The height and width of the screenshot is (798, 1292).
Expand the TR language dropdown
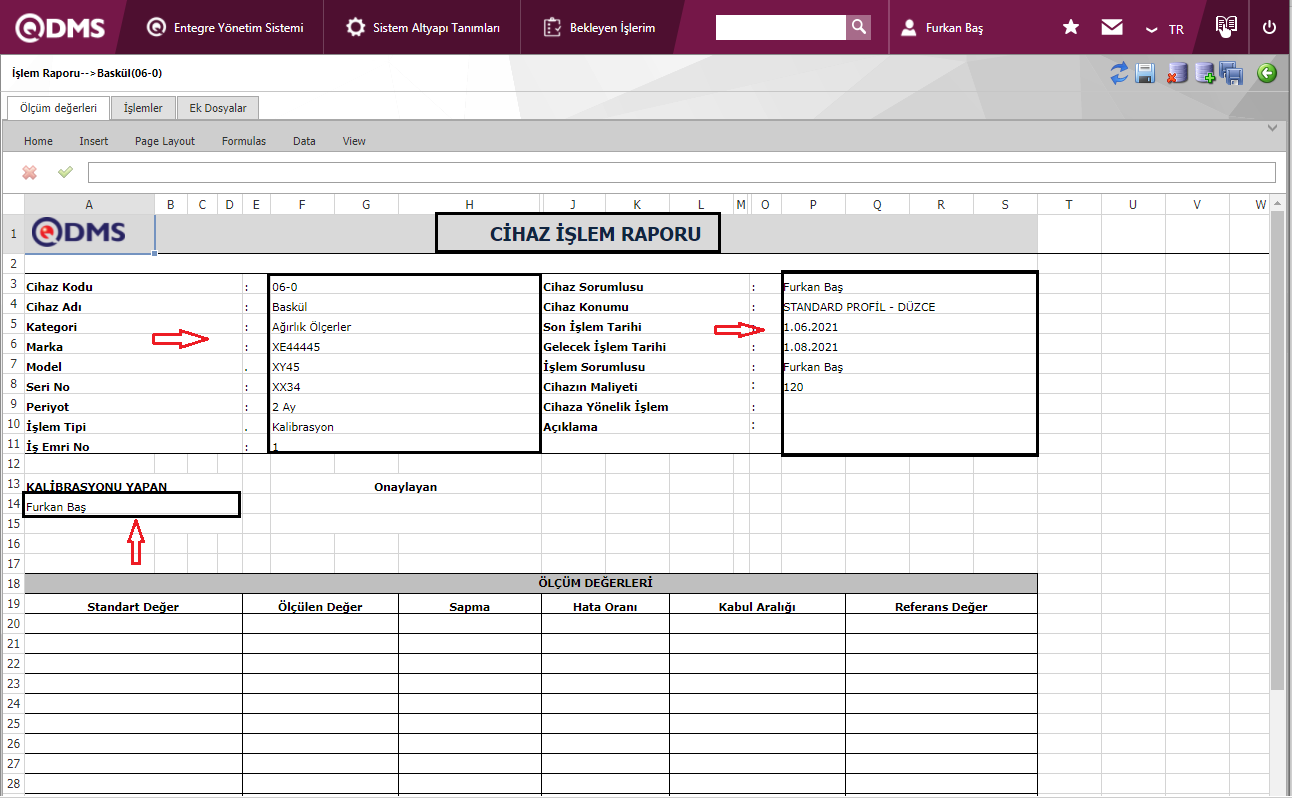coord(1165,29)
